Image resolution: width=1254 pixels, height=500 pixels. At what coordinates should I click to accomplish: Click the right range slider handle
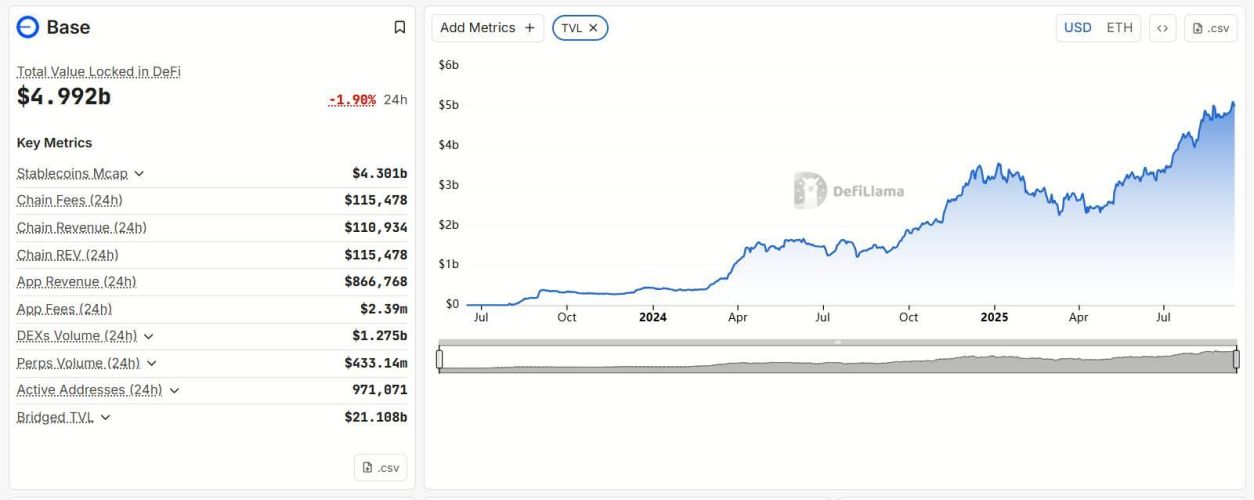pos(1236,359)
